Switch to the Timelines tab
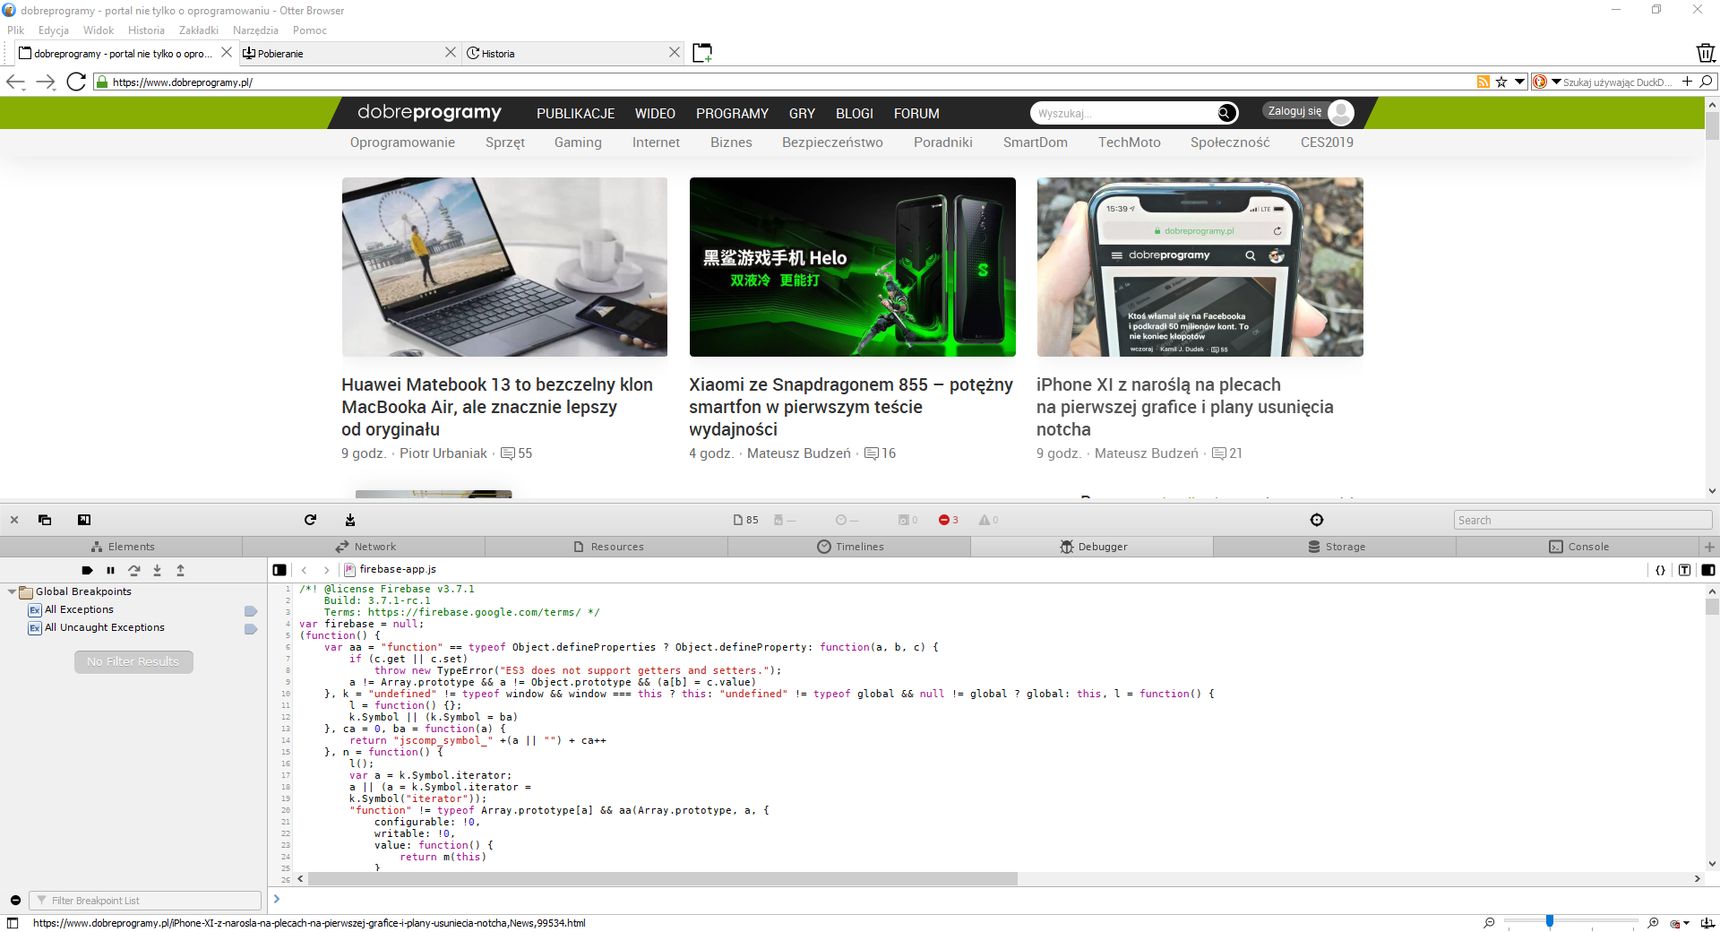 850,547
